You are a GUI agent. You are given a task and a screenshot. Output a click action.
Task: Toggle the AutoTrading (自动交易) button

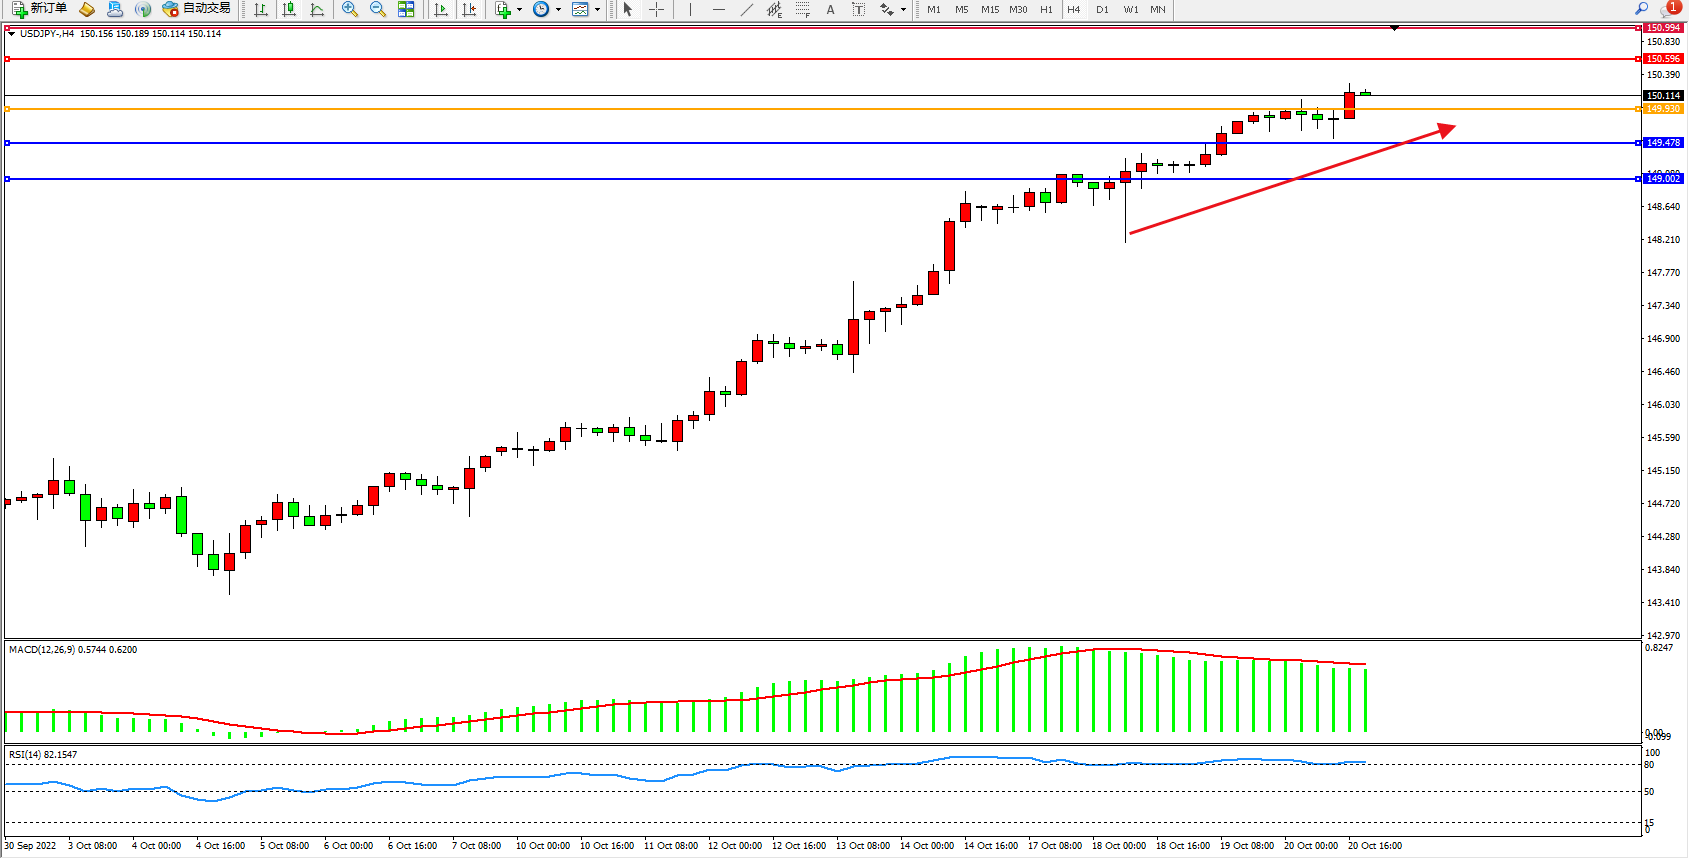(197, 9)
